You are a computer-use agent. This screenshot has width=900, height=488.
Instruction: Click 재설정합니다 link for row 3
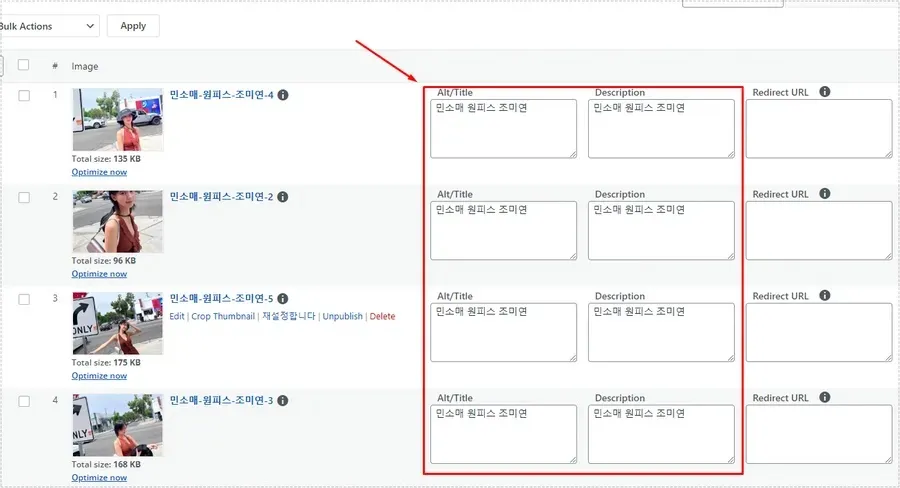[289, 316]
